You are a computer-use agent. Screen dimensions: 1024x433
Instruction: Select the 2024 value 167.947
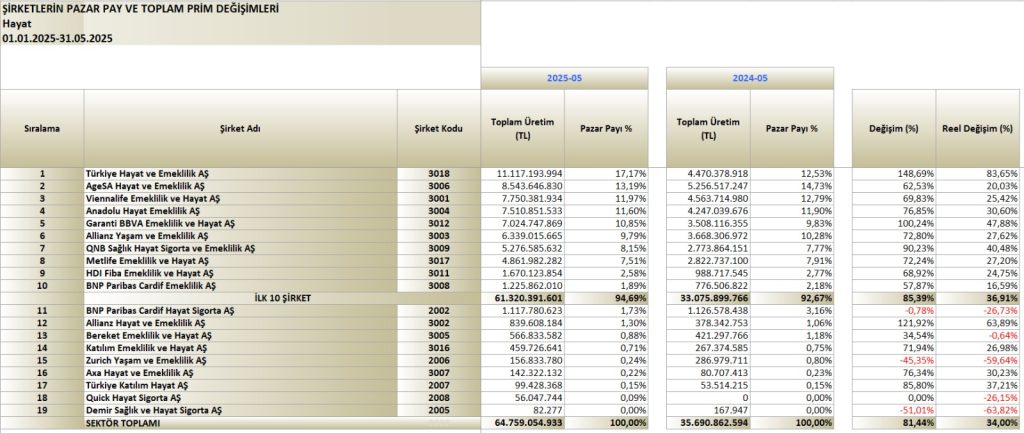pos(708,410)
